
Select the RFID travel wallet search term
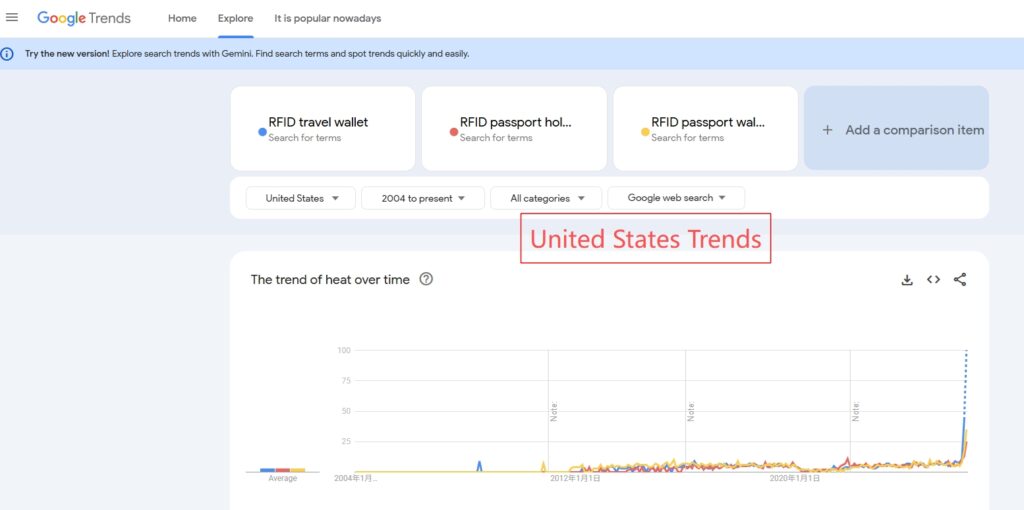point(318,122)
